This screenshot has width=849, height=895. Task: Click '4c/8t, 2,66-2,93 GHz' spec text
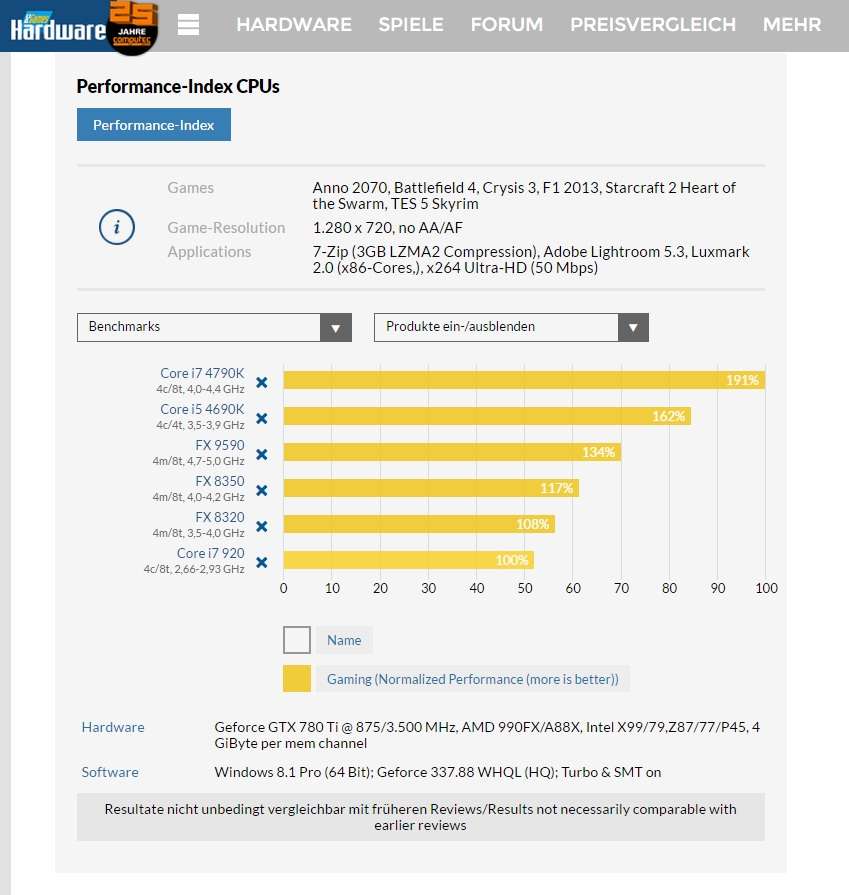(x=194, y=569)
